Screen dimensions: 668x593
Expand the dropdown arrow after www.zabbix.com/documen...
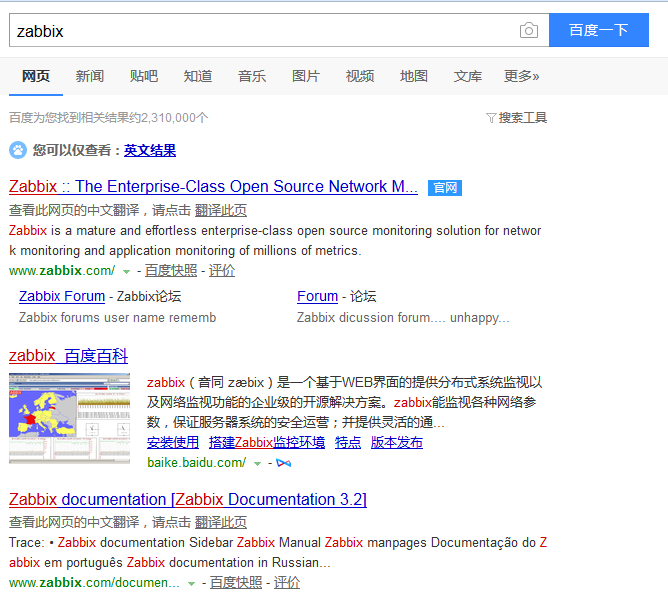pyautogui.click(x=191, y=583)
